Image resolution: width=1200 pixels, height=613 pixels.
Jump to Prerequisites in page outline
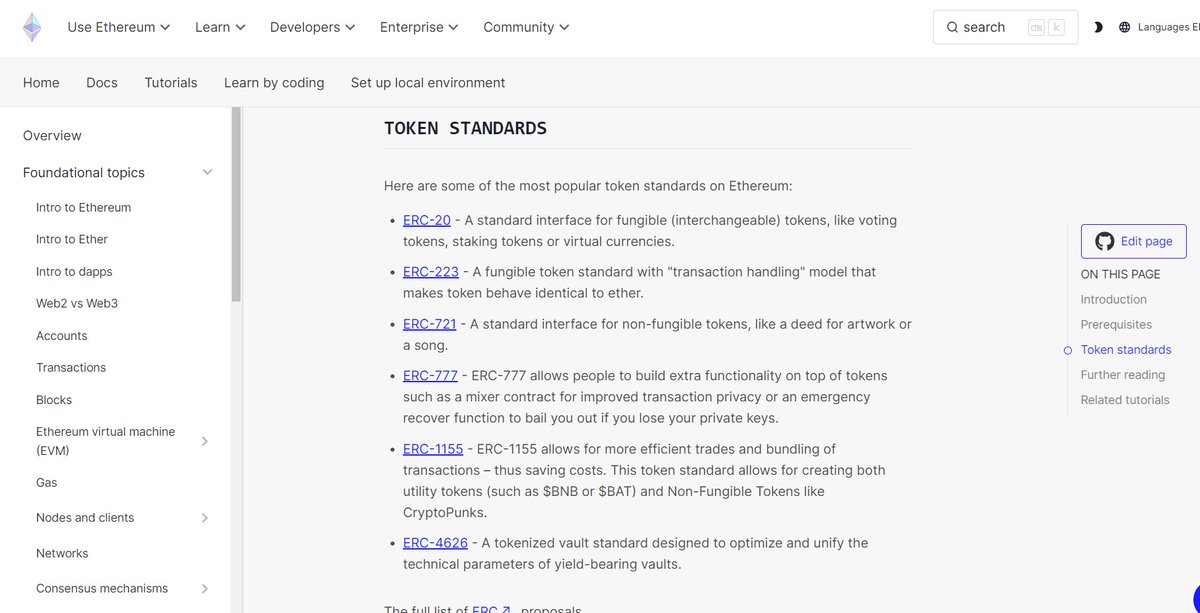click(x=1116, y=324)
